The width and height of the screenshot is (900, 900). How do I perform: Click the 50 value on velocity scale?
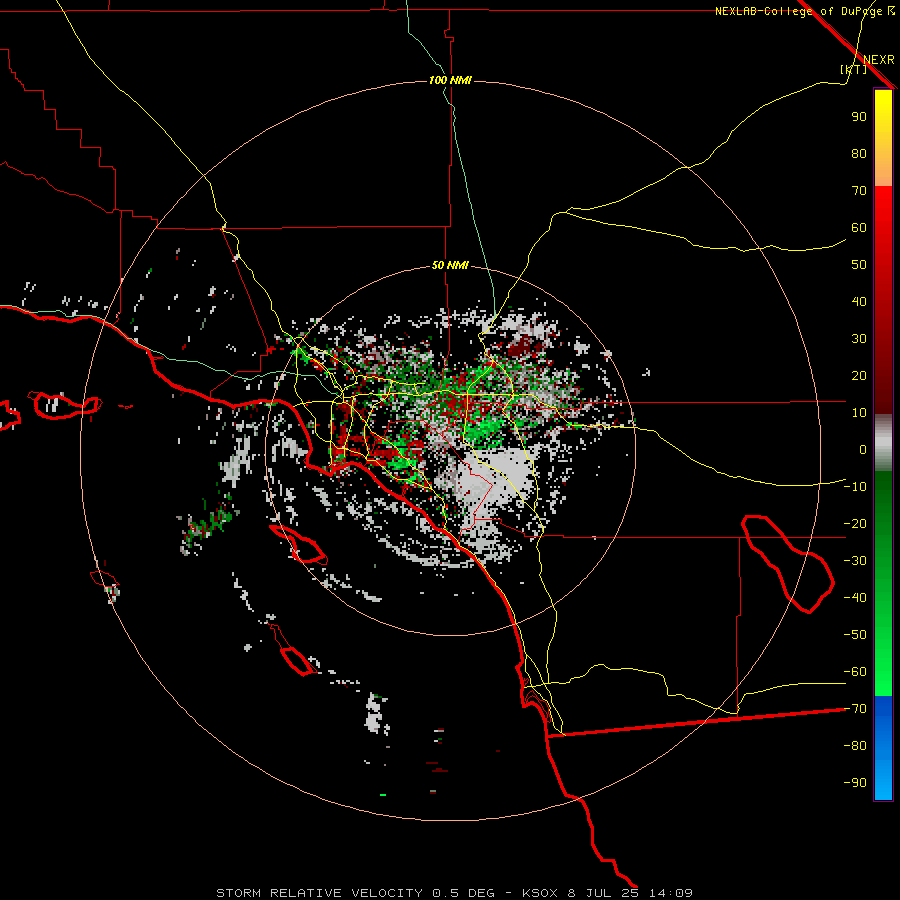pos(859,265)
